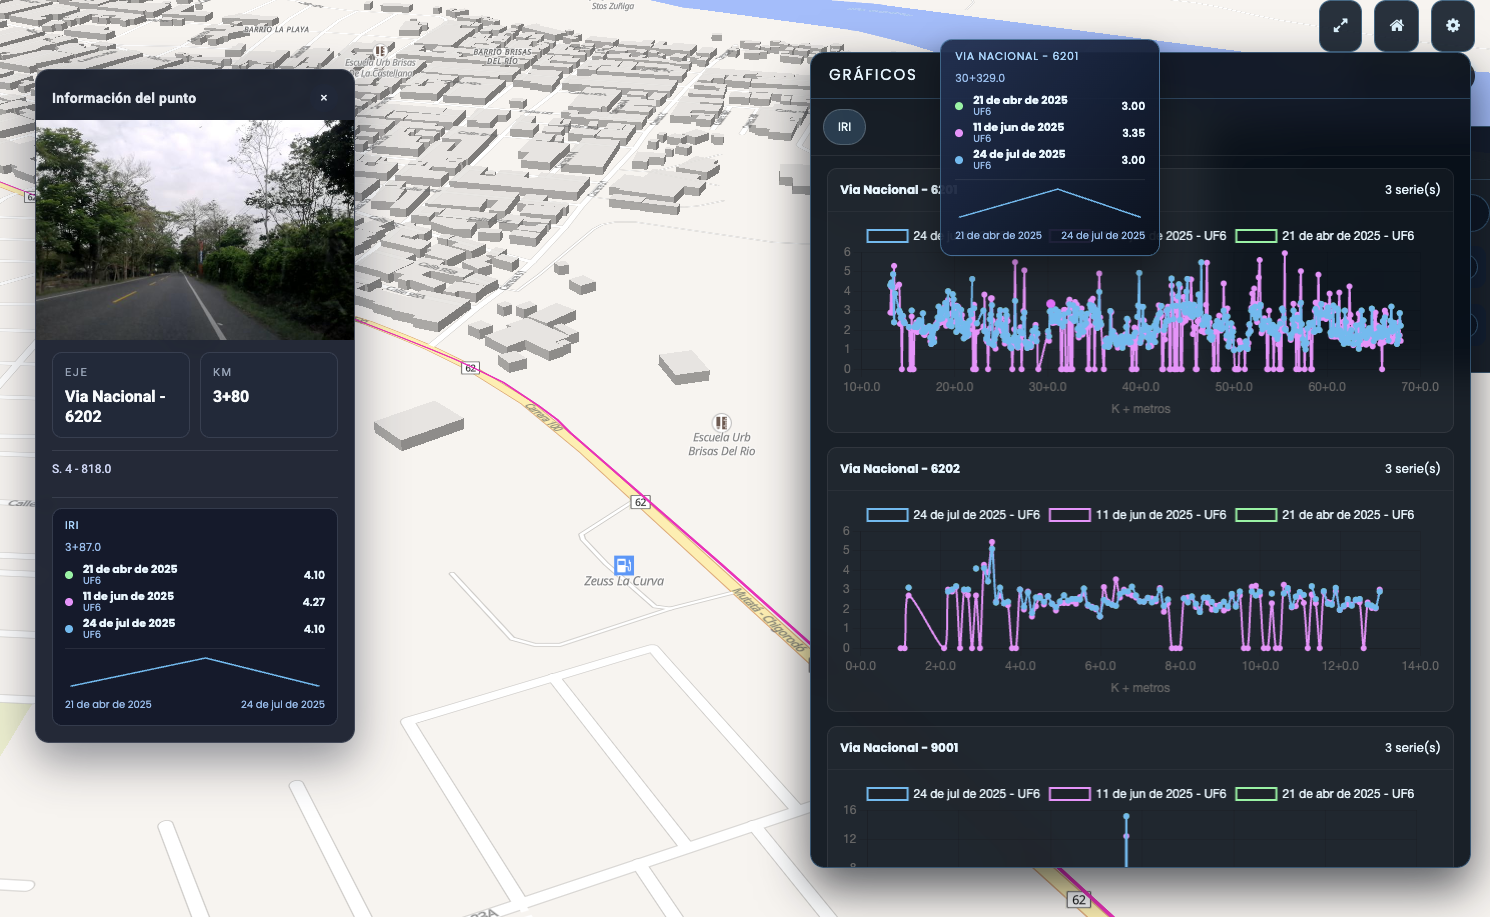Viewport: 1490px width, 917px height.
Task: Click the 3 serie(s) label on the first chart
Action: coord(1412,190)
